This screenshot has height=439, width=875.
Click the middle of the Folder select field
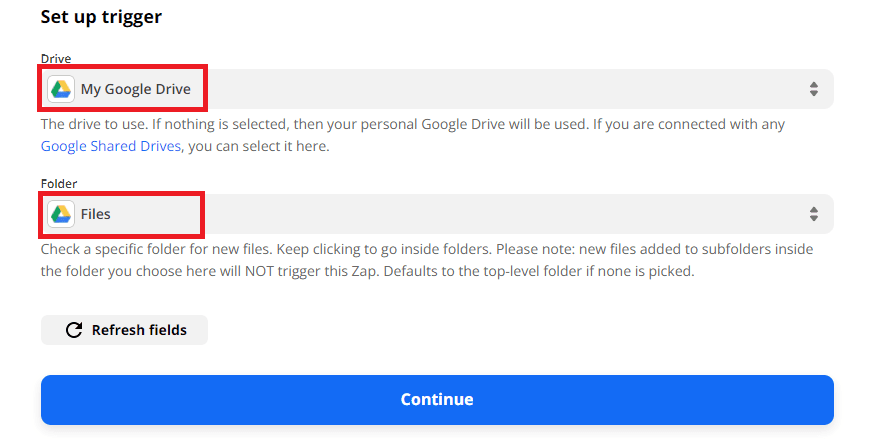[x=437, y=214]
